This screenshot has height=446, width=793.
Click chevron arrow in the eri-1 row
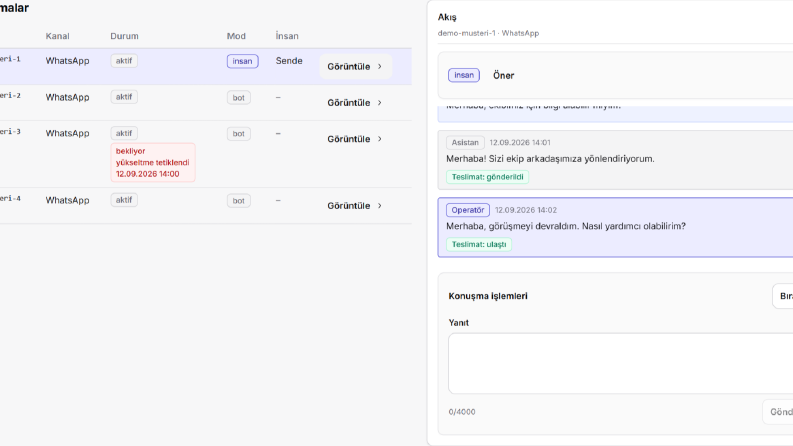[380, 66]
